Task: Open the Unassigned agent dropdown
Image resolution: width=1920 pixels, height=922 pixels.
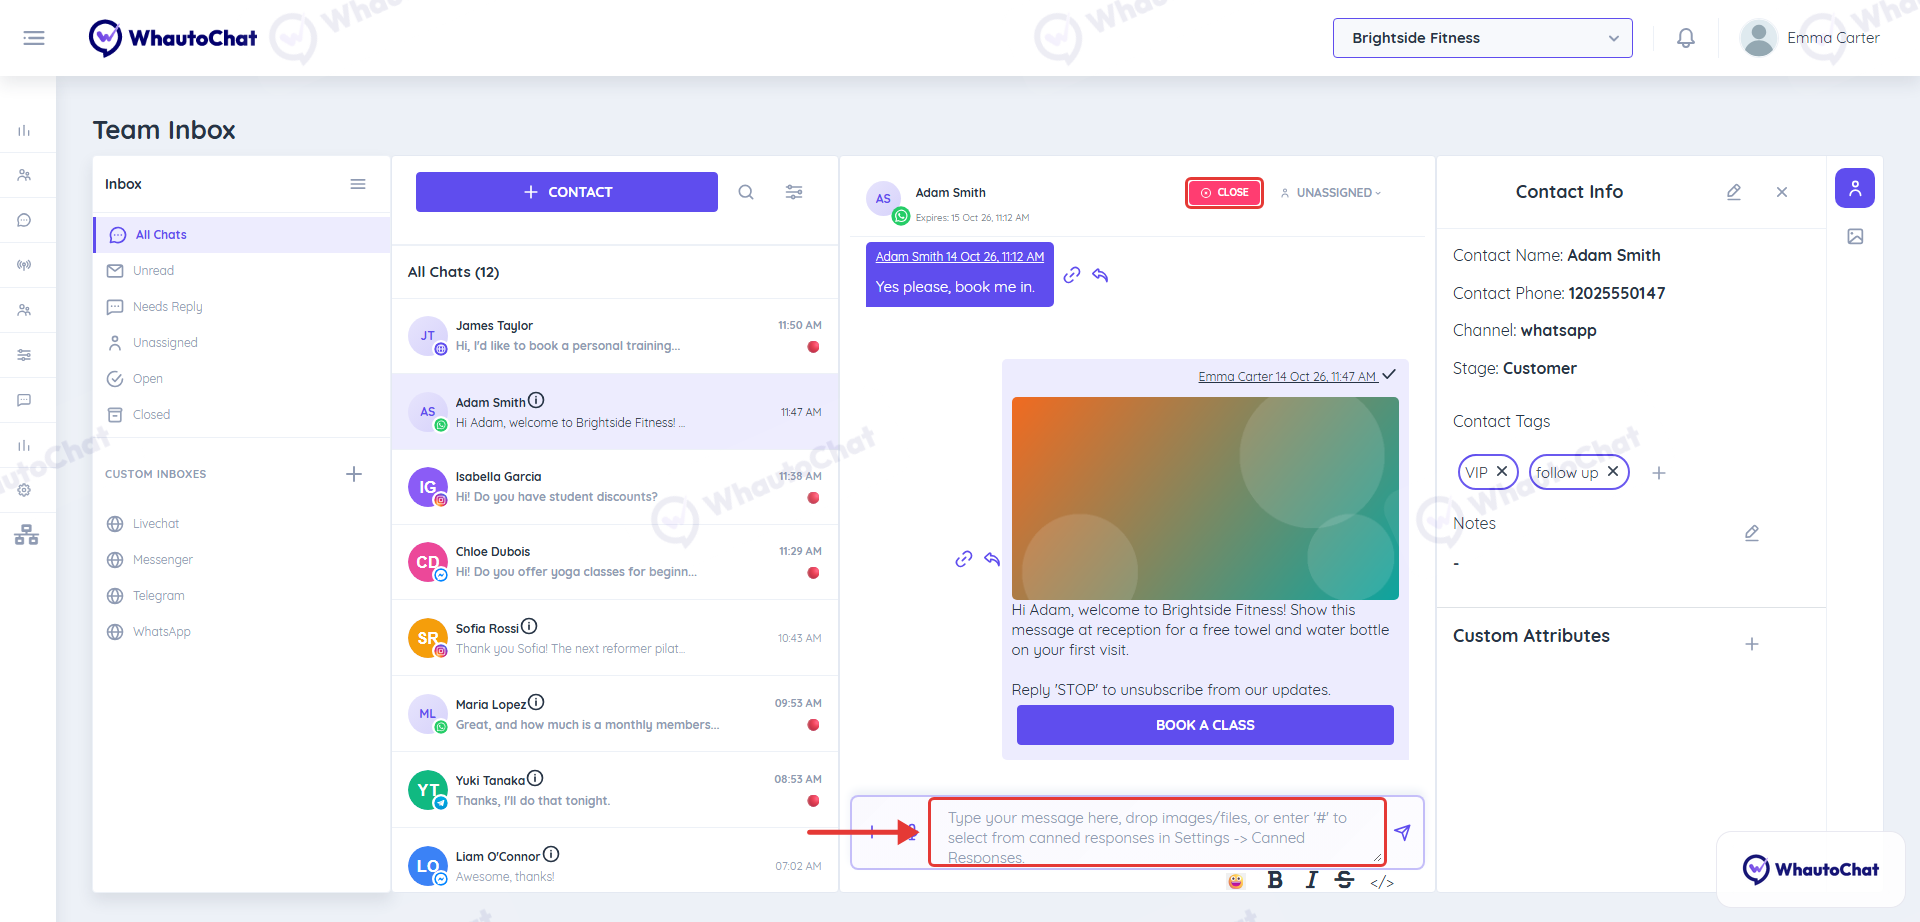Action: tap(1331, 193)
